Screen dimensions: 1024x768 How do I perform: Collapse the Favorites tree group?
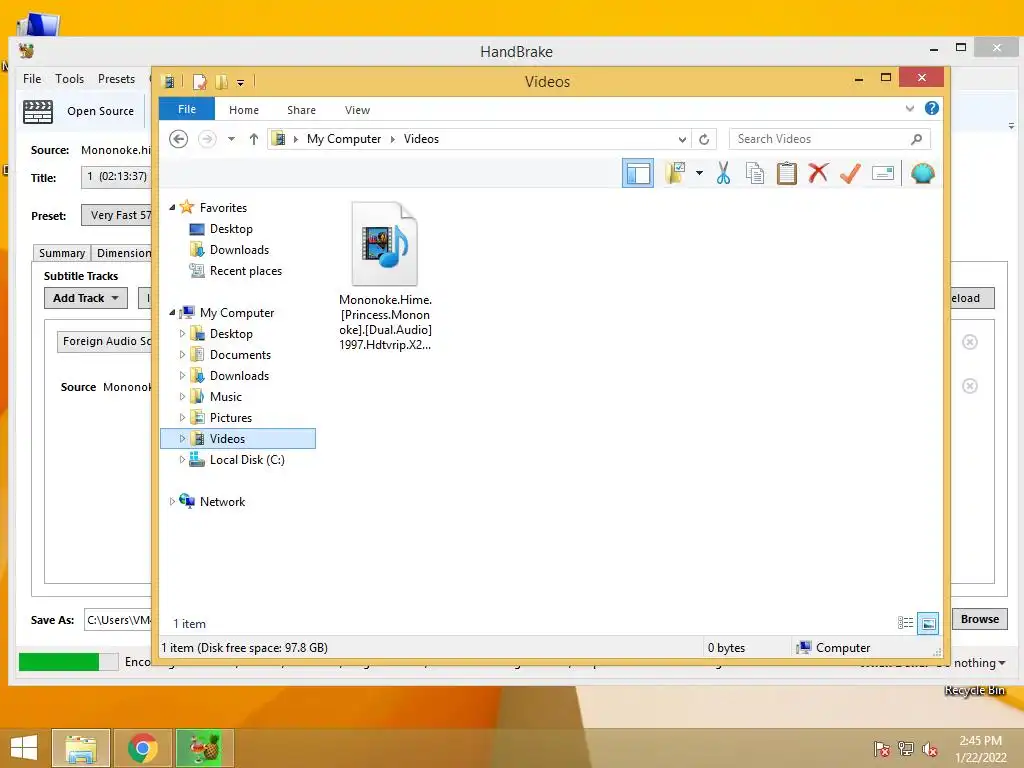click(x=172, y=208)
